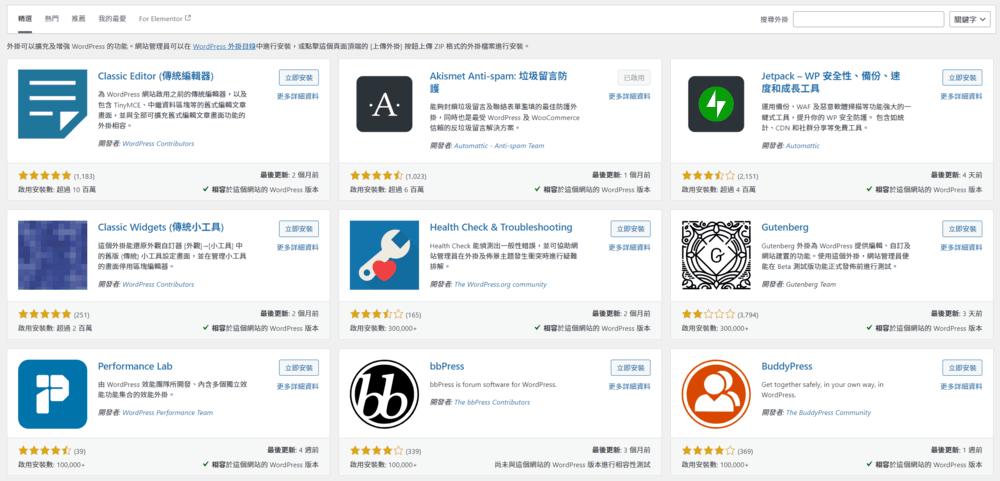
Task: Open the Classic Widgets (傳統小工具) title link
Action: (x=161, y=227)
